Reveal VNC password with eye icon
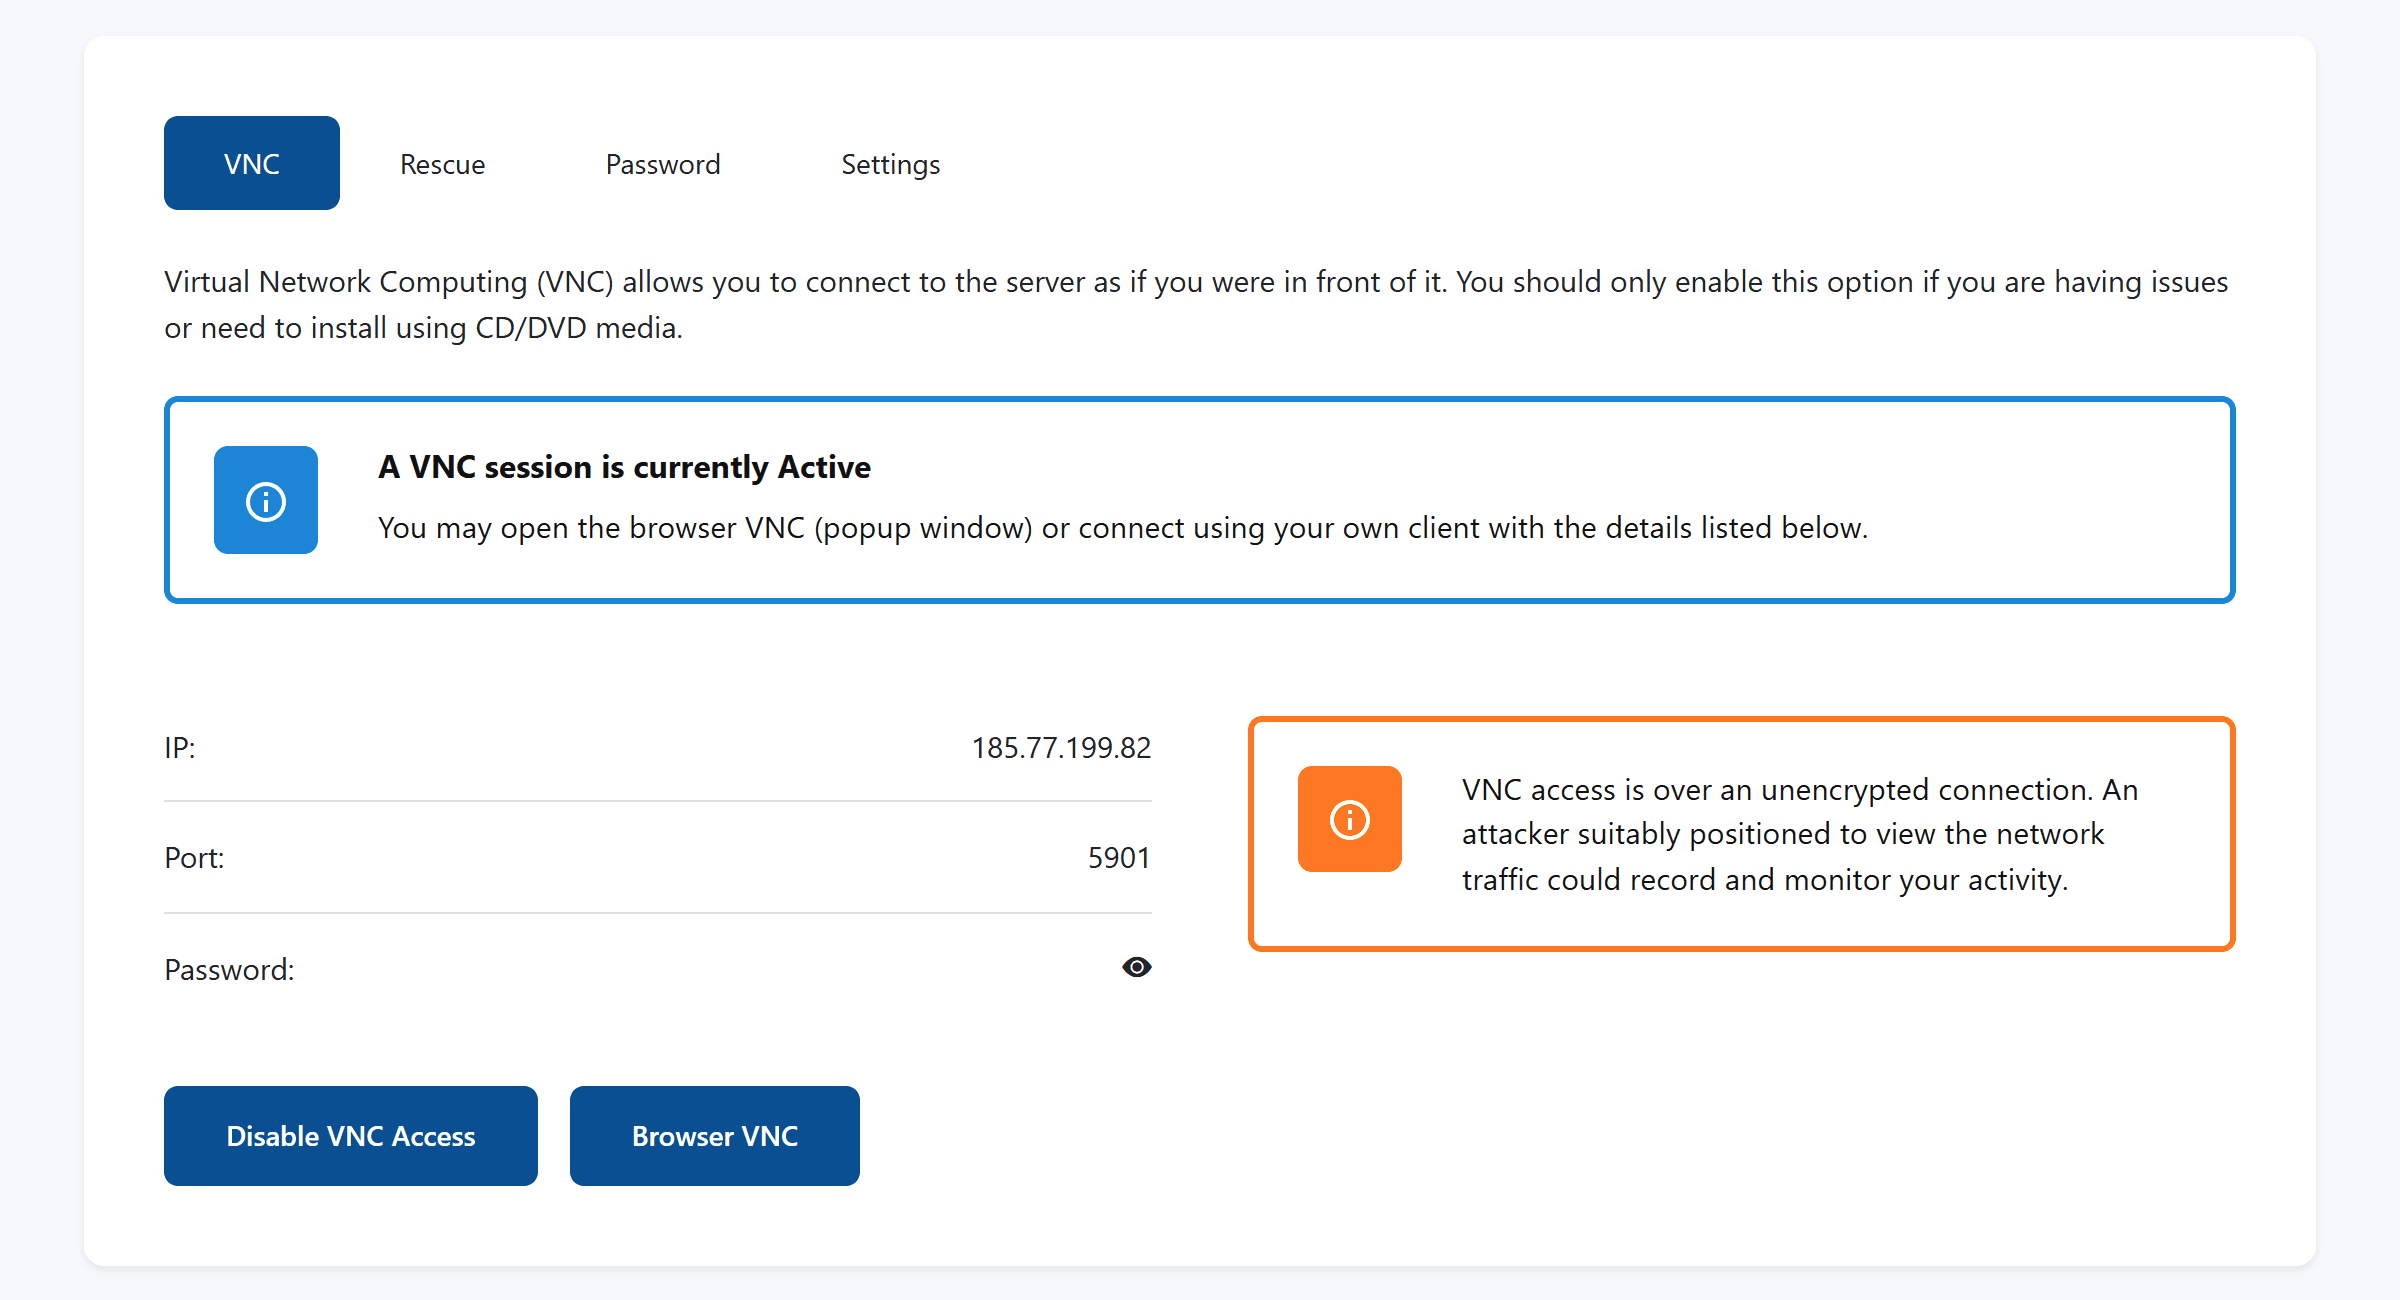 (x=1136, y=967)
